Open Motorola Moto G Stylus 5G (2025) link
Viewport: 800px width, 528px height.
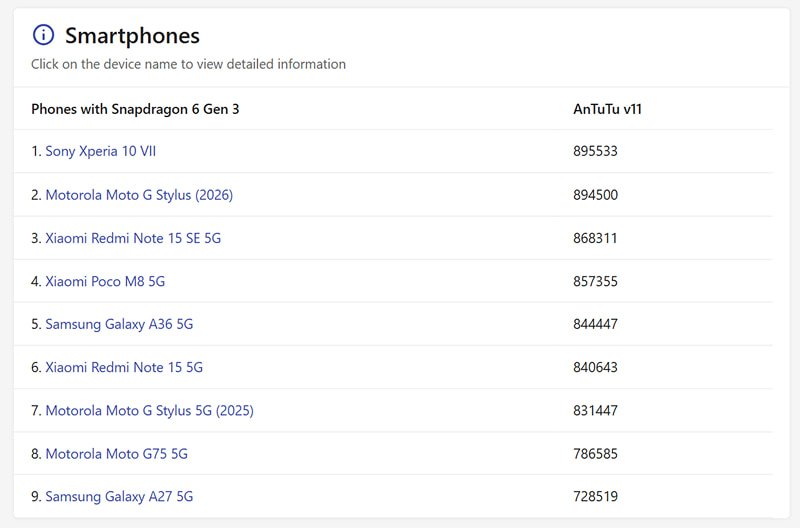(x=149, y=411)
